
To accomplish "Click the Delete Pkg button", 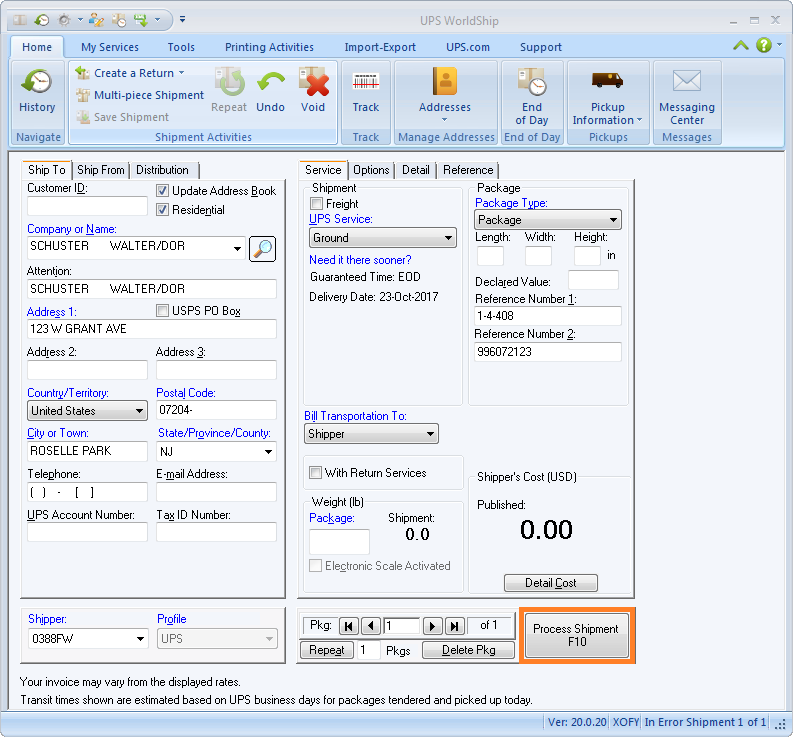I will pyautogui.click(x=468, y=650).
